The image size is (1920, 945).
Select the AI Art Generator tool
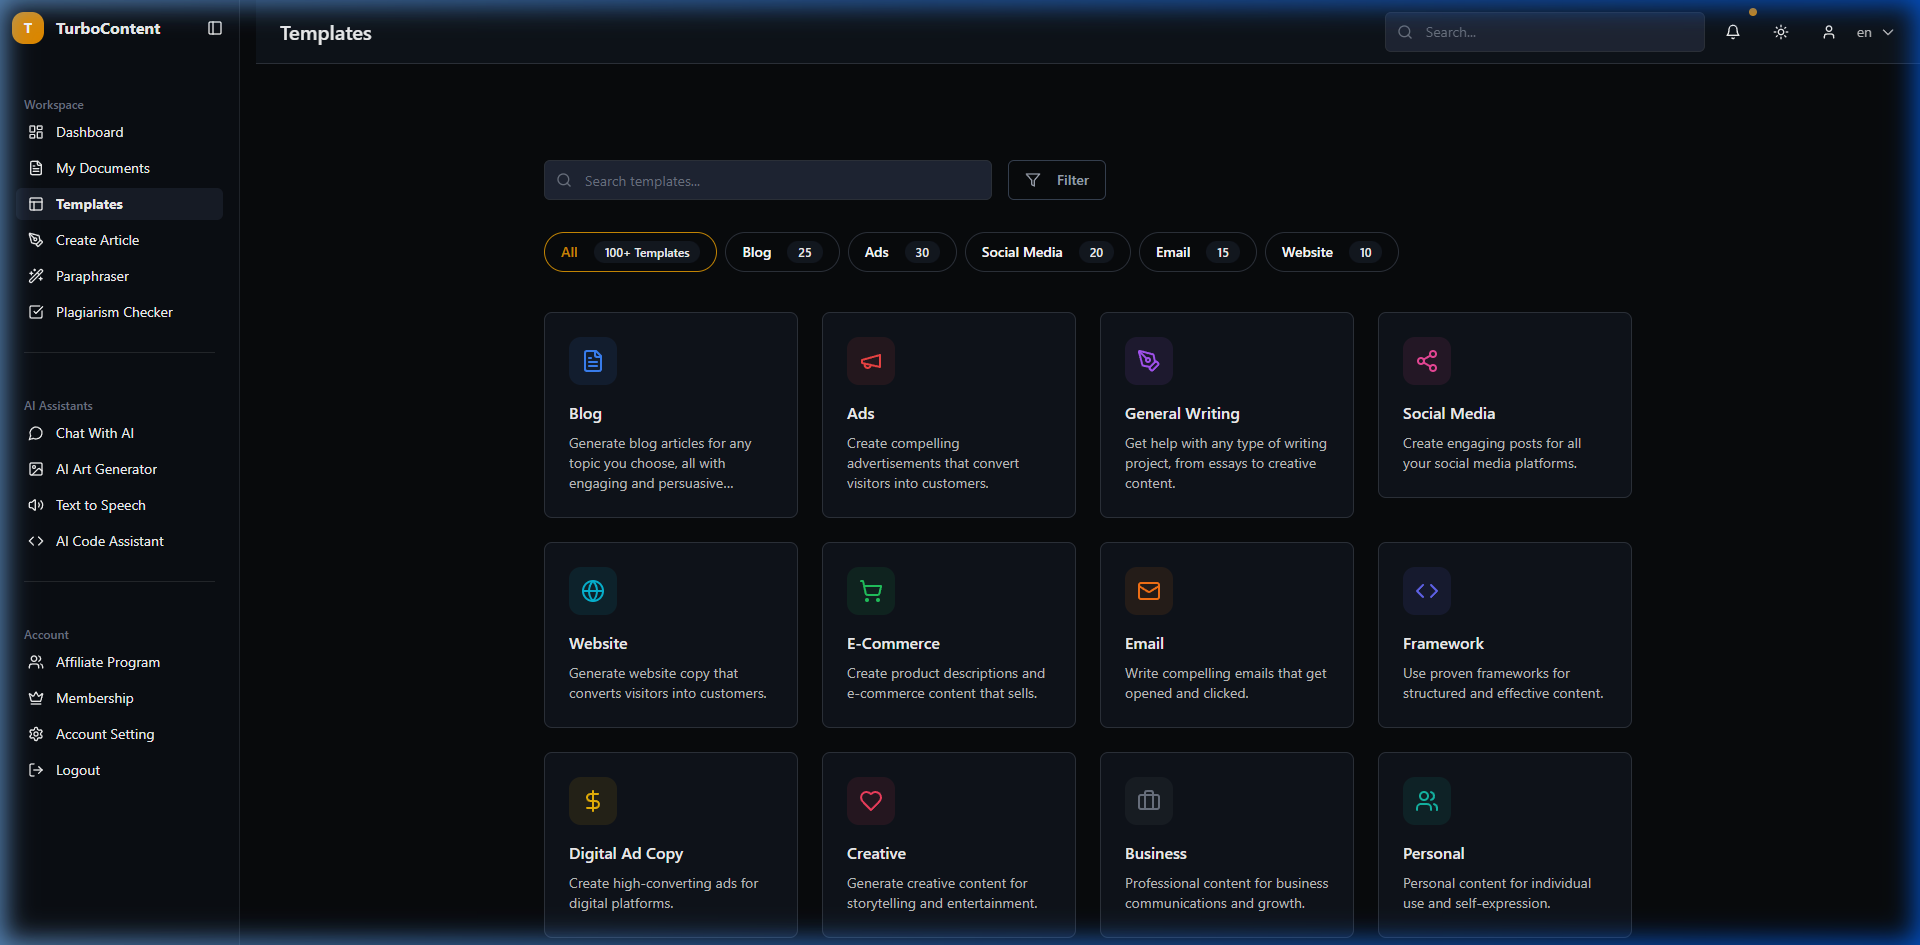(x=105, y=469)
